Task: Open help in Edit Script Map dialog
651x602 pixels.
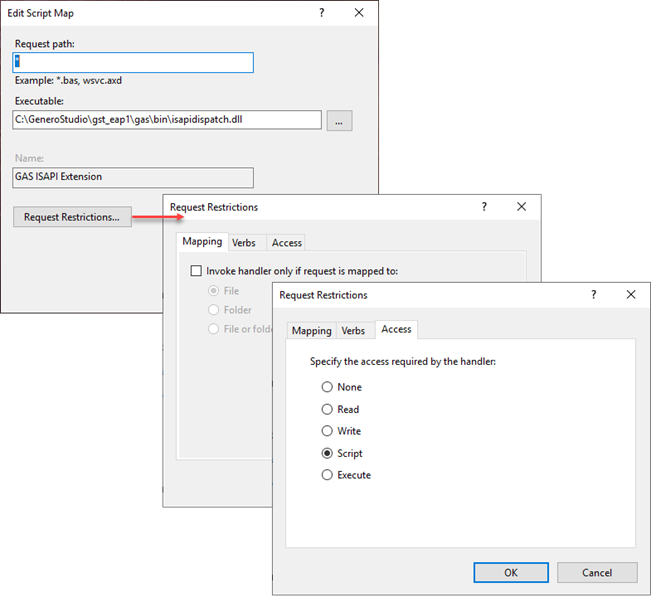Action: tap(322, 13)
